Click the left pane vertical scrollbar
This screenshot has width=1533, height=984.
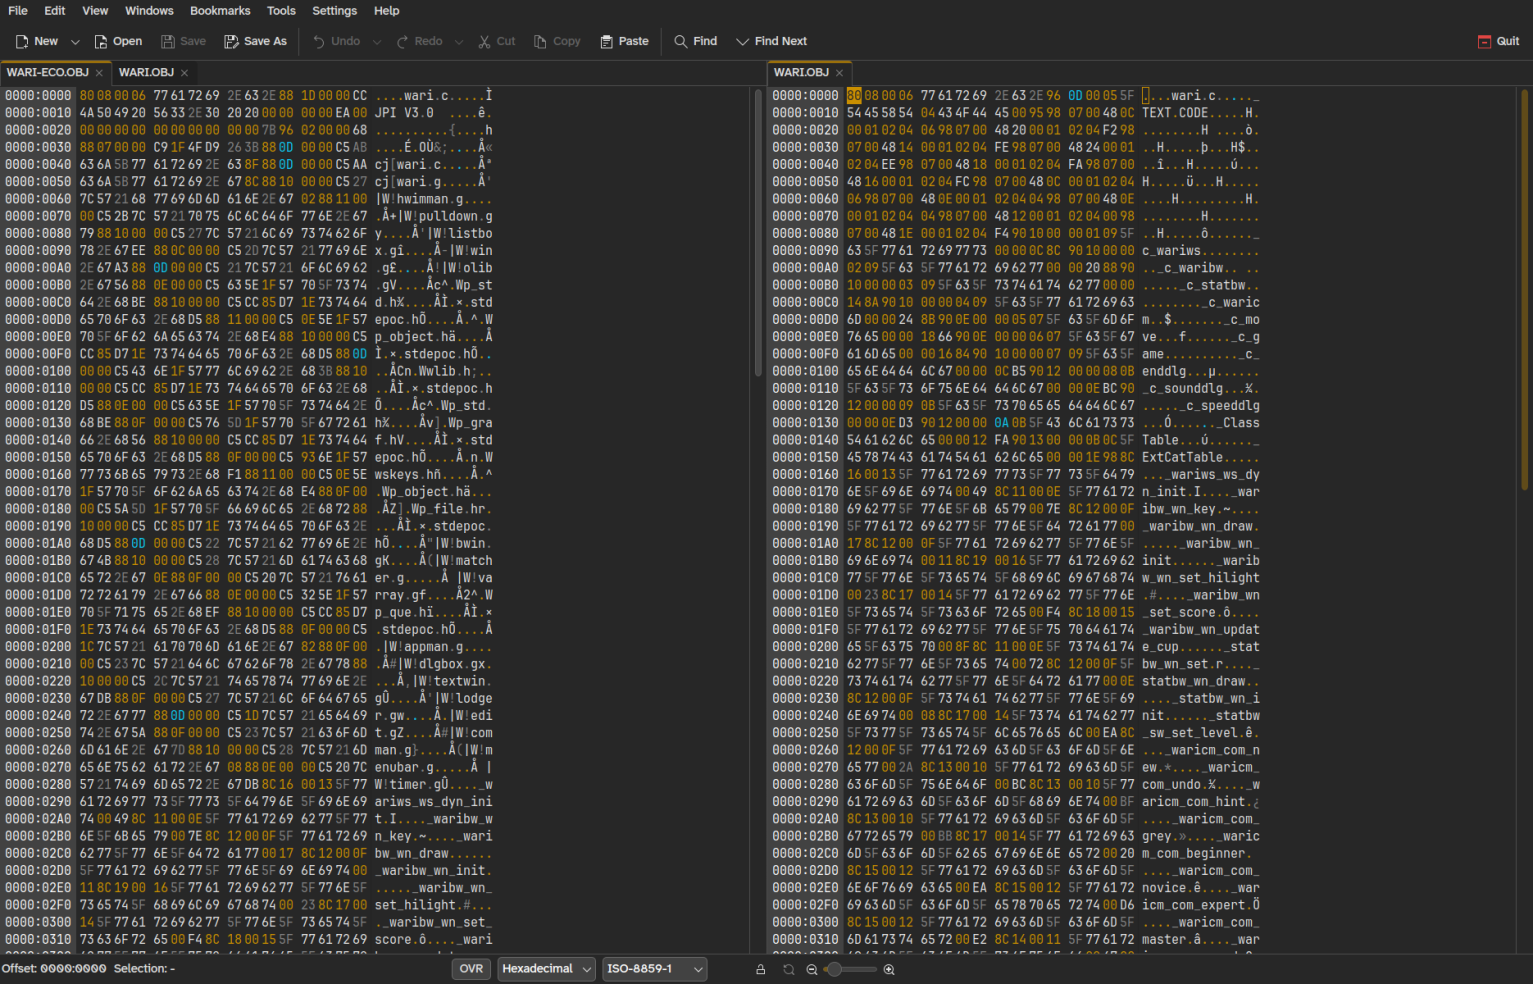click(758, 230)
